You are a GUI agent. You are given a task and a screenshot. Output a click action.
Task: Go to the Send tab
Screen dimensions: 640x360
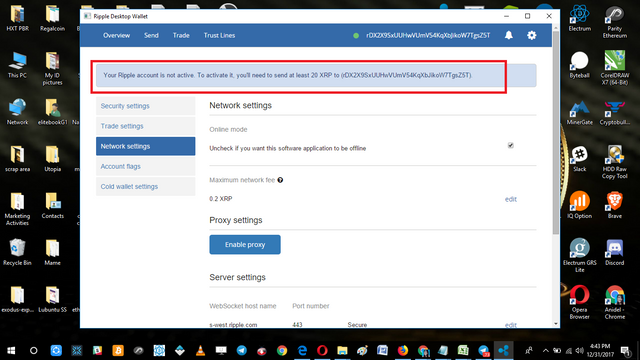point(151,36)
